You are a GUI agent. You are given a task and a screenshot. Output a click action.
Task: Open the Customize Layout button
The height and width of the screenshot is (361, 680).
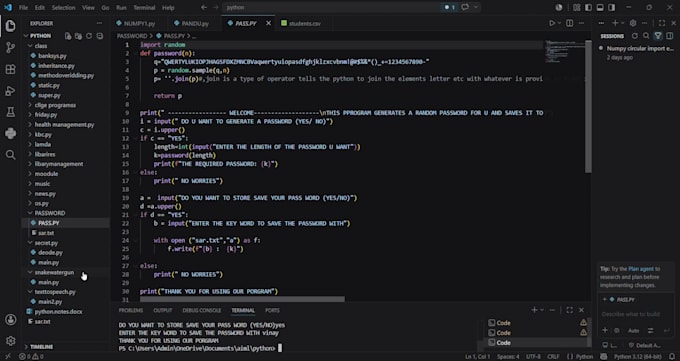576,7
